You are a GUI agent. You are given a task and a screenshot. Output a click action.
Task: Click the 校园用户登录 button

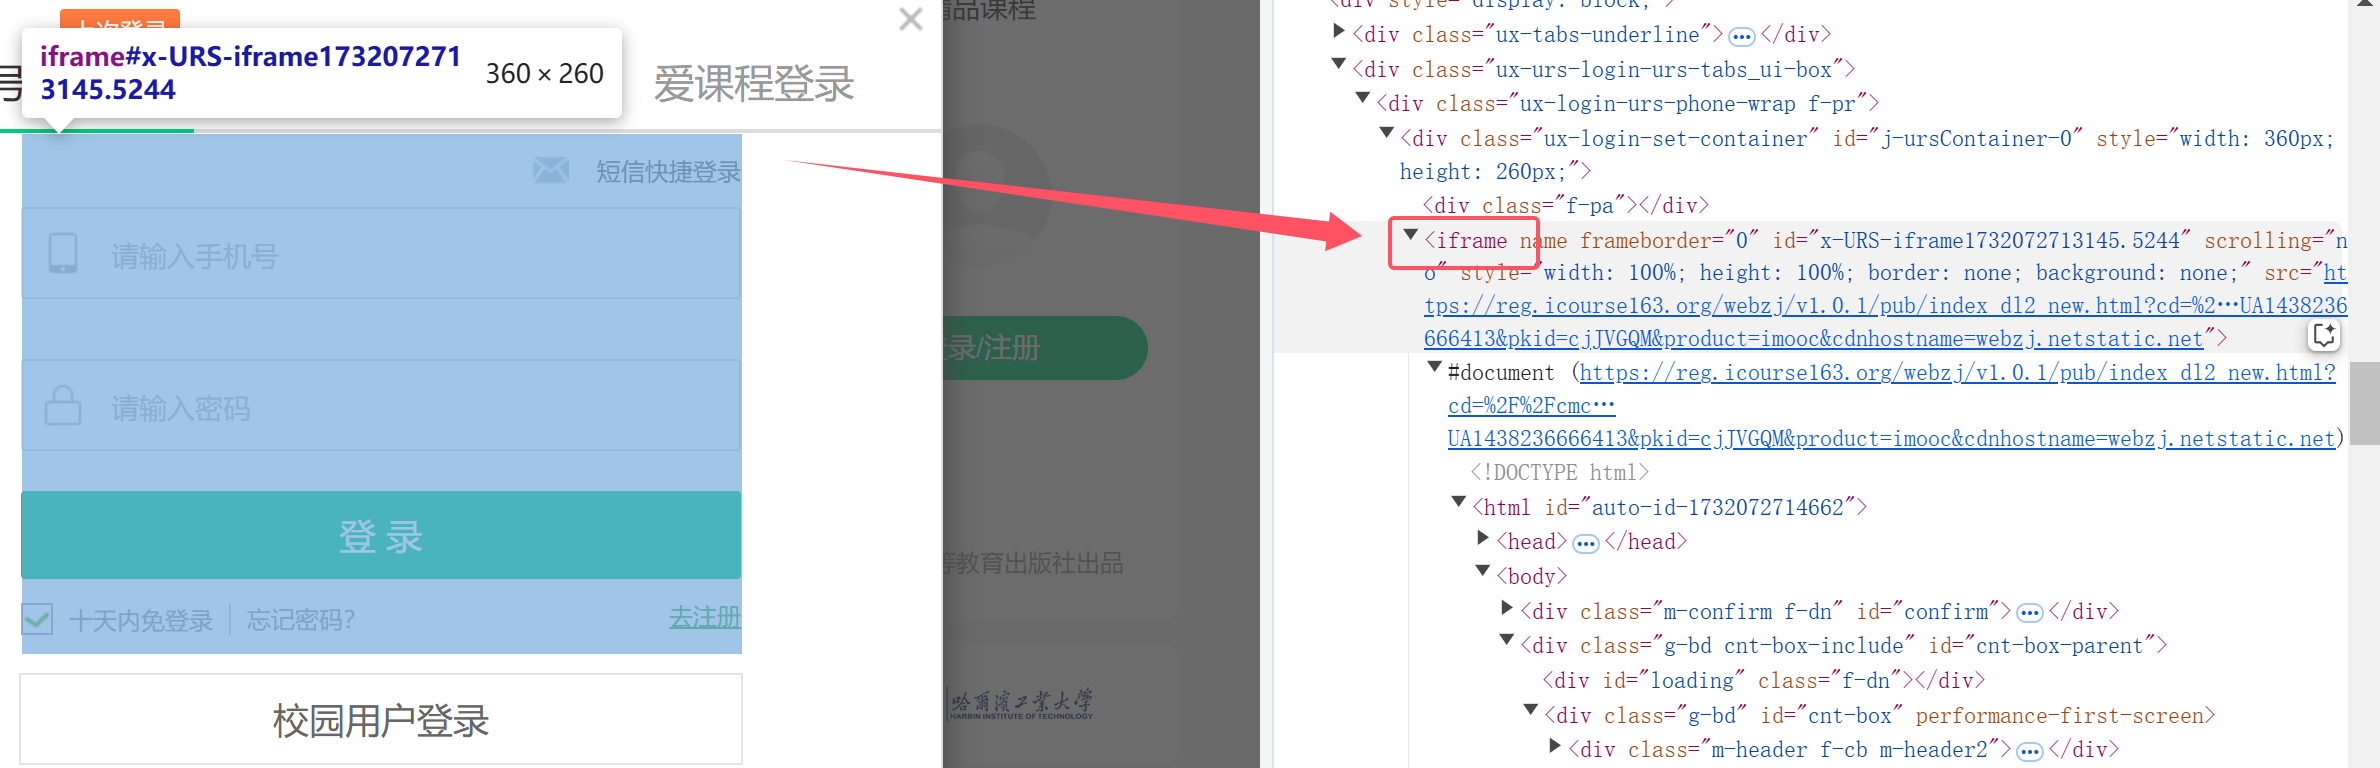[381, 719]
